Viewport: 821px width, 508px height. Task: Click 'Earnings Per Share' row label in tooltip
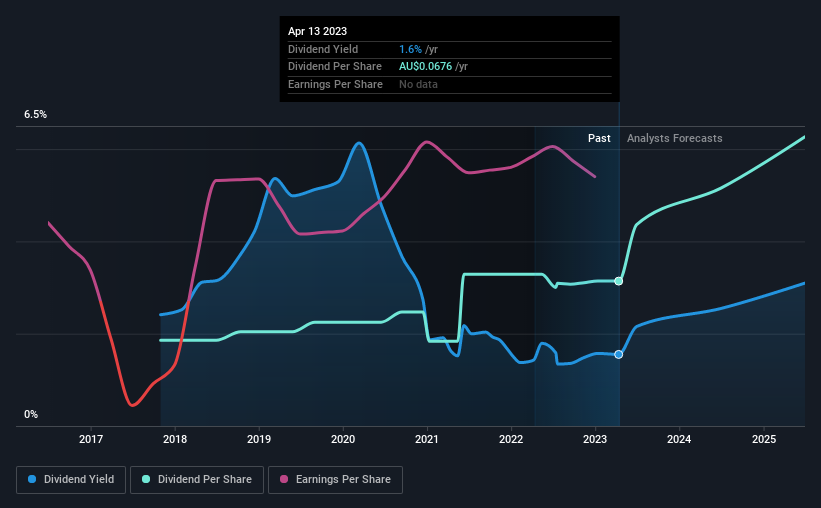[335, 84]
